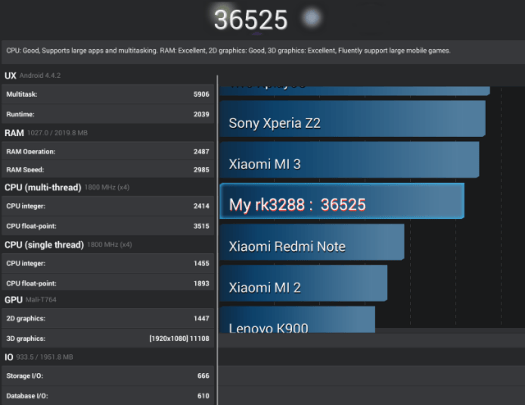Click the highlighted My rk3288 score bar
525x405 pixels.
[x=342, y=201]
